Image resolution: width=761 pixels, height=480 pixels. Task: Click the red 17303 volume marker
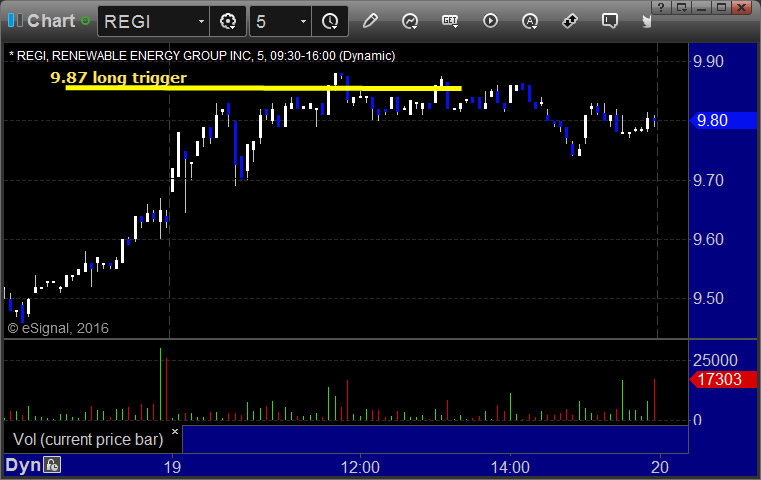click(x=723, y=380)
